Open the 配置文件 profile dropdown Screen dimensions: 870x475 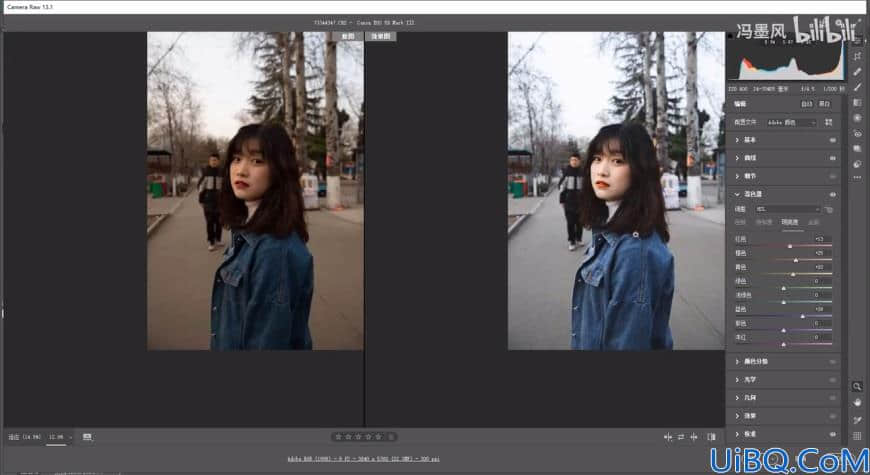tap(792, 122)
